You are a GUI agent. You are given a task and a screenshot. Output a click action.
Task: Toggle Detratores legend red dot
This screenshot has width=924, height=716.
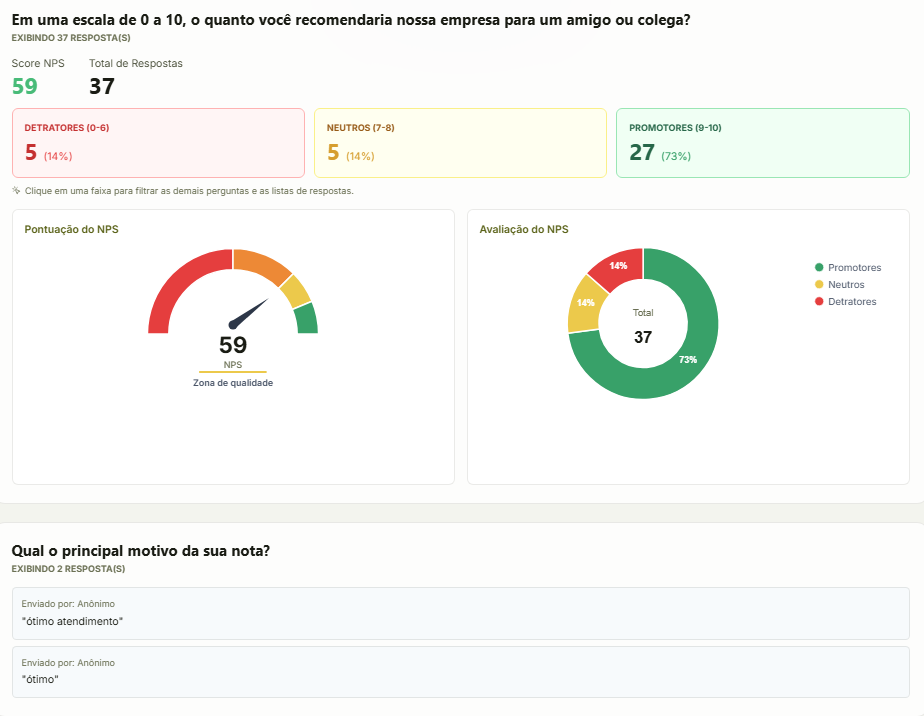tap(819, 302)
